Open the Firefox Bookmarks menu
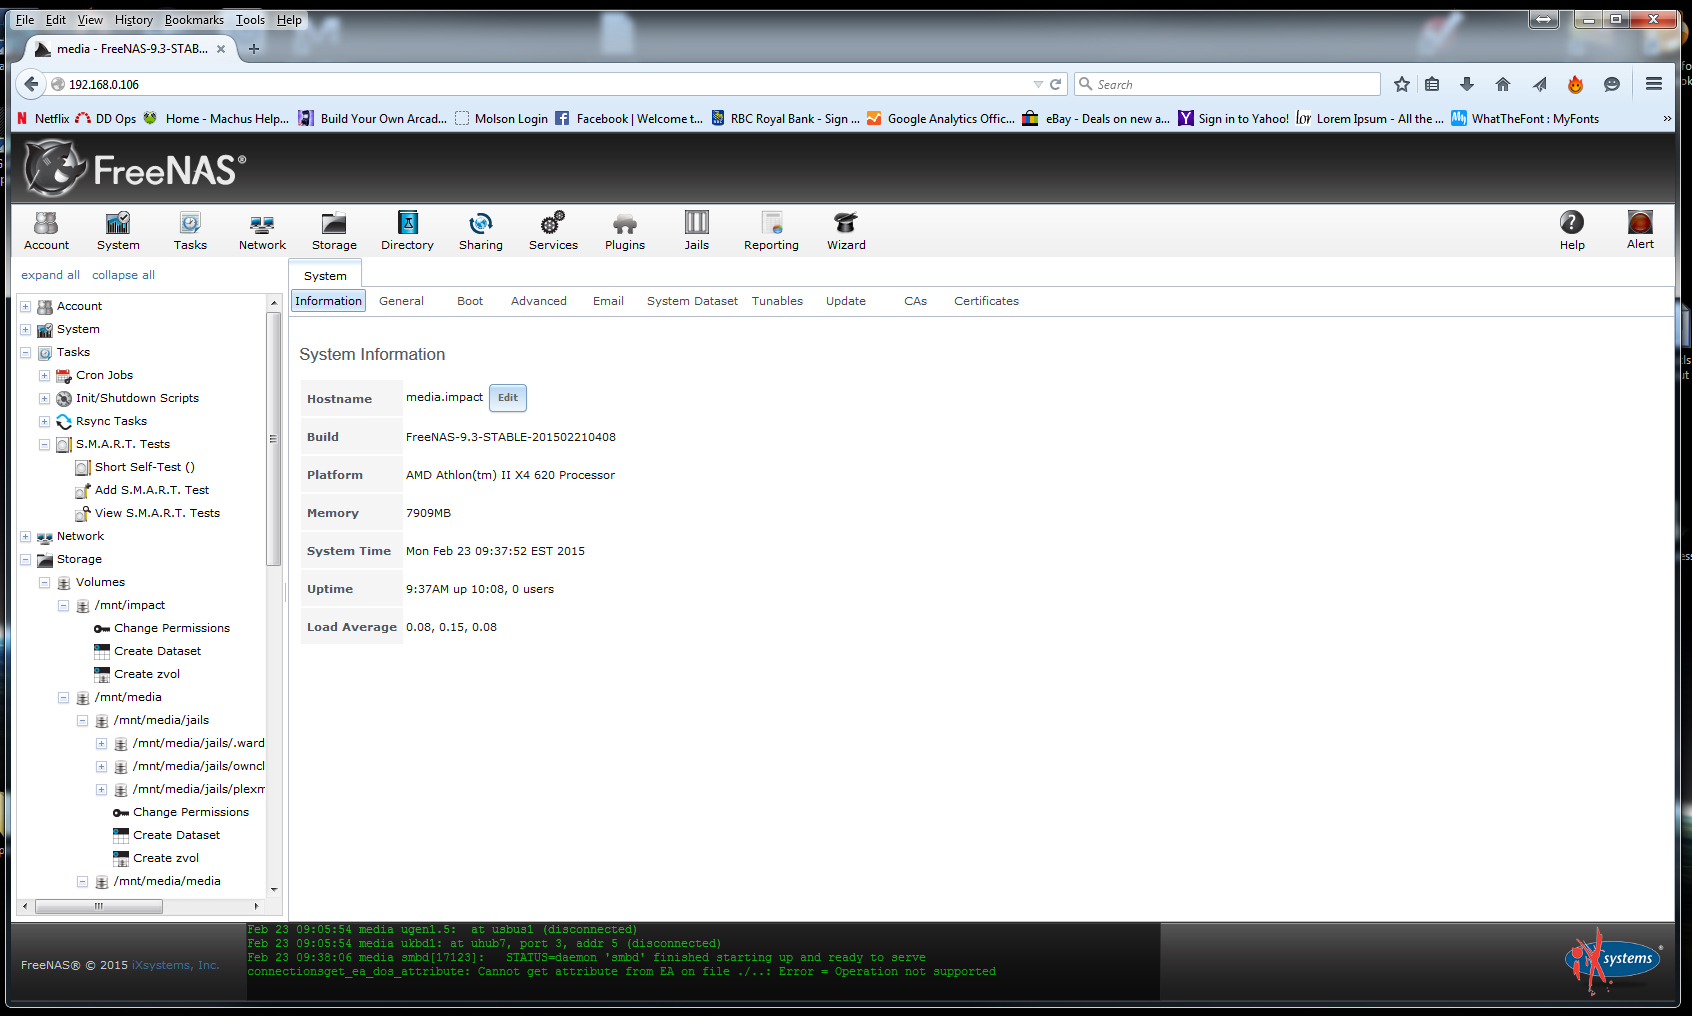1692x1016 pixels. click(x=194, y=20)
